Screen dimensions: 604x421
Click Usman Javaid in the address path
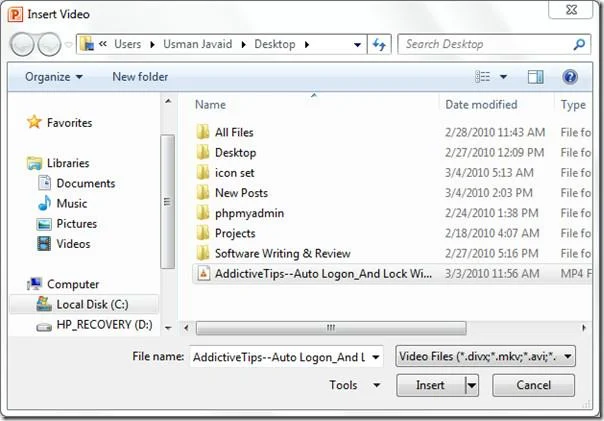[198, 44]
